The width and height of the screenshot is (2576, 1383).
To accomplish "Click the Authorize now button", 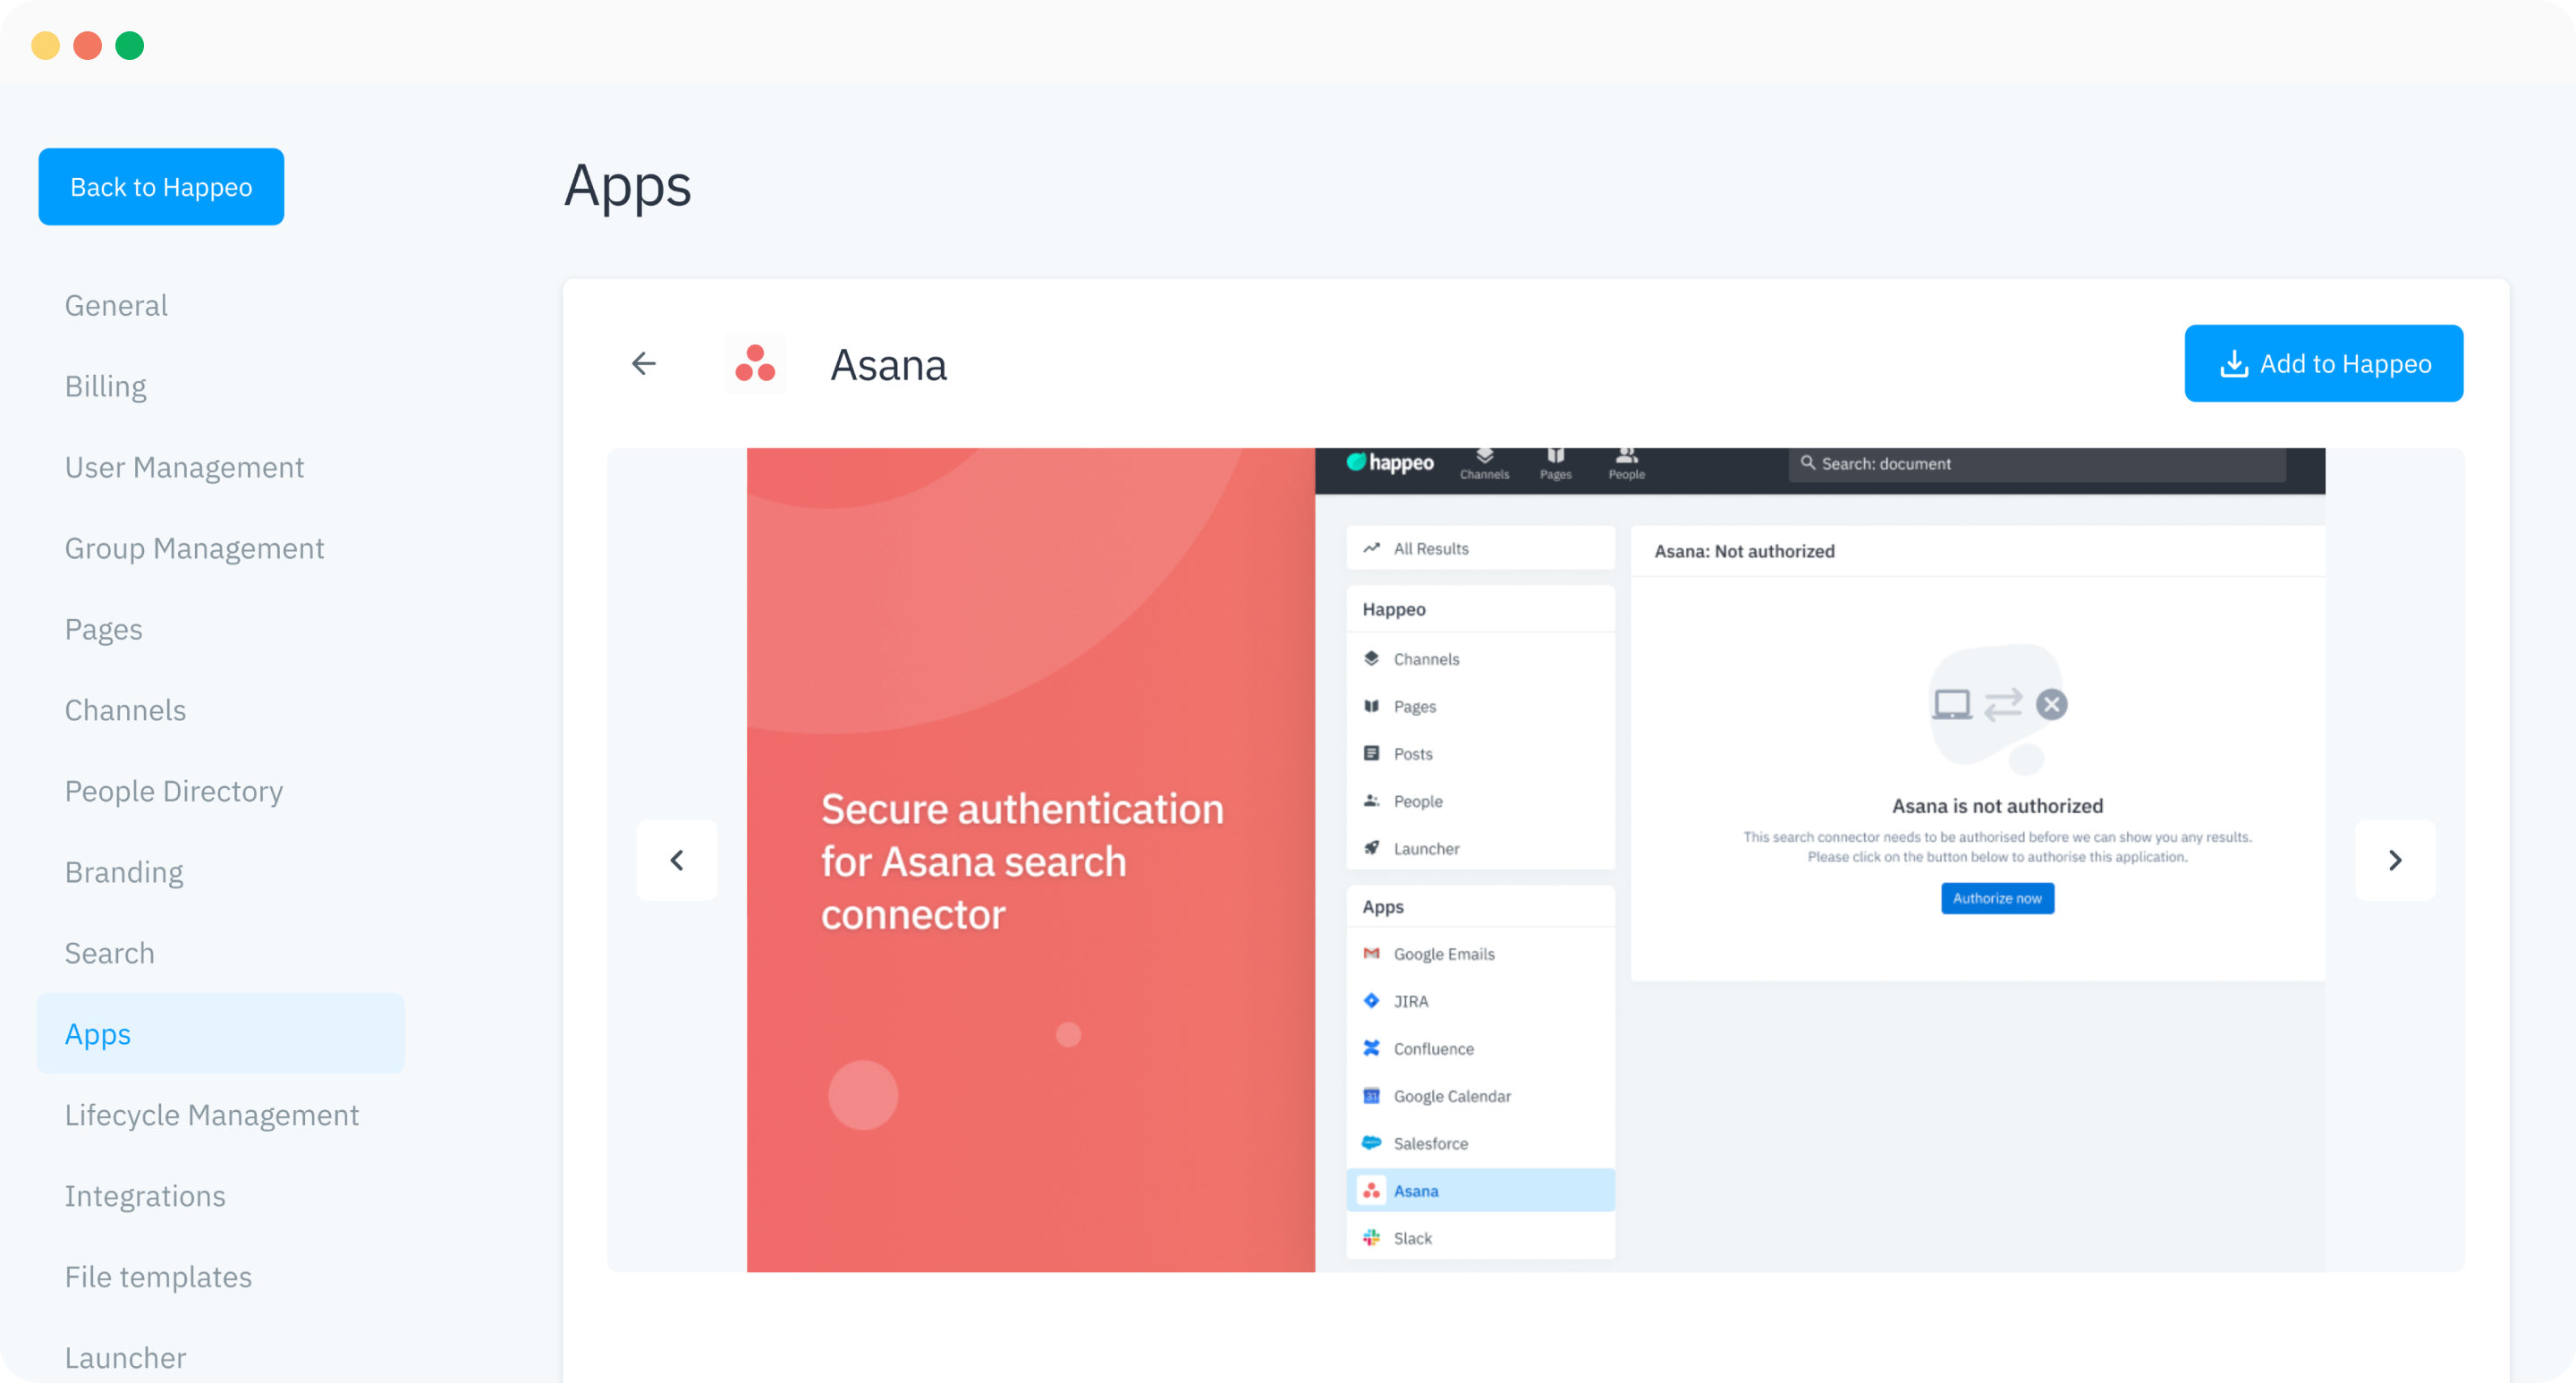I will pos(1997,898).
